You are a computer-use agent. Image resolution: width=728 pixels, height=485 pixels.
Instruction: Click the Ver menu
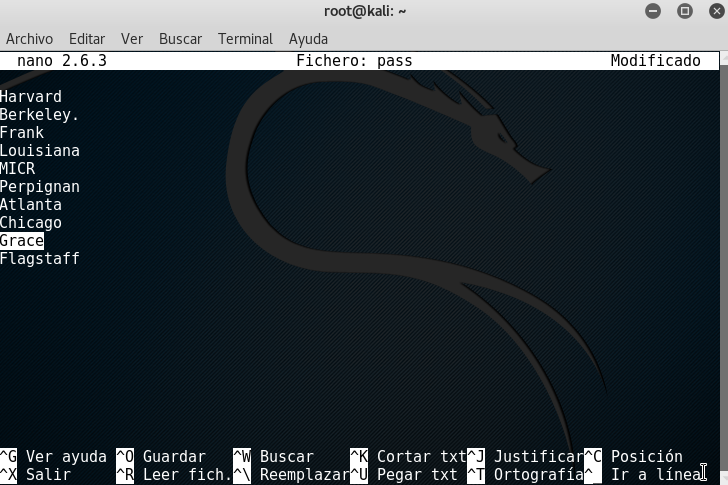pyautogui.click(x=132, y=39)
